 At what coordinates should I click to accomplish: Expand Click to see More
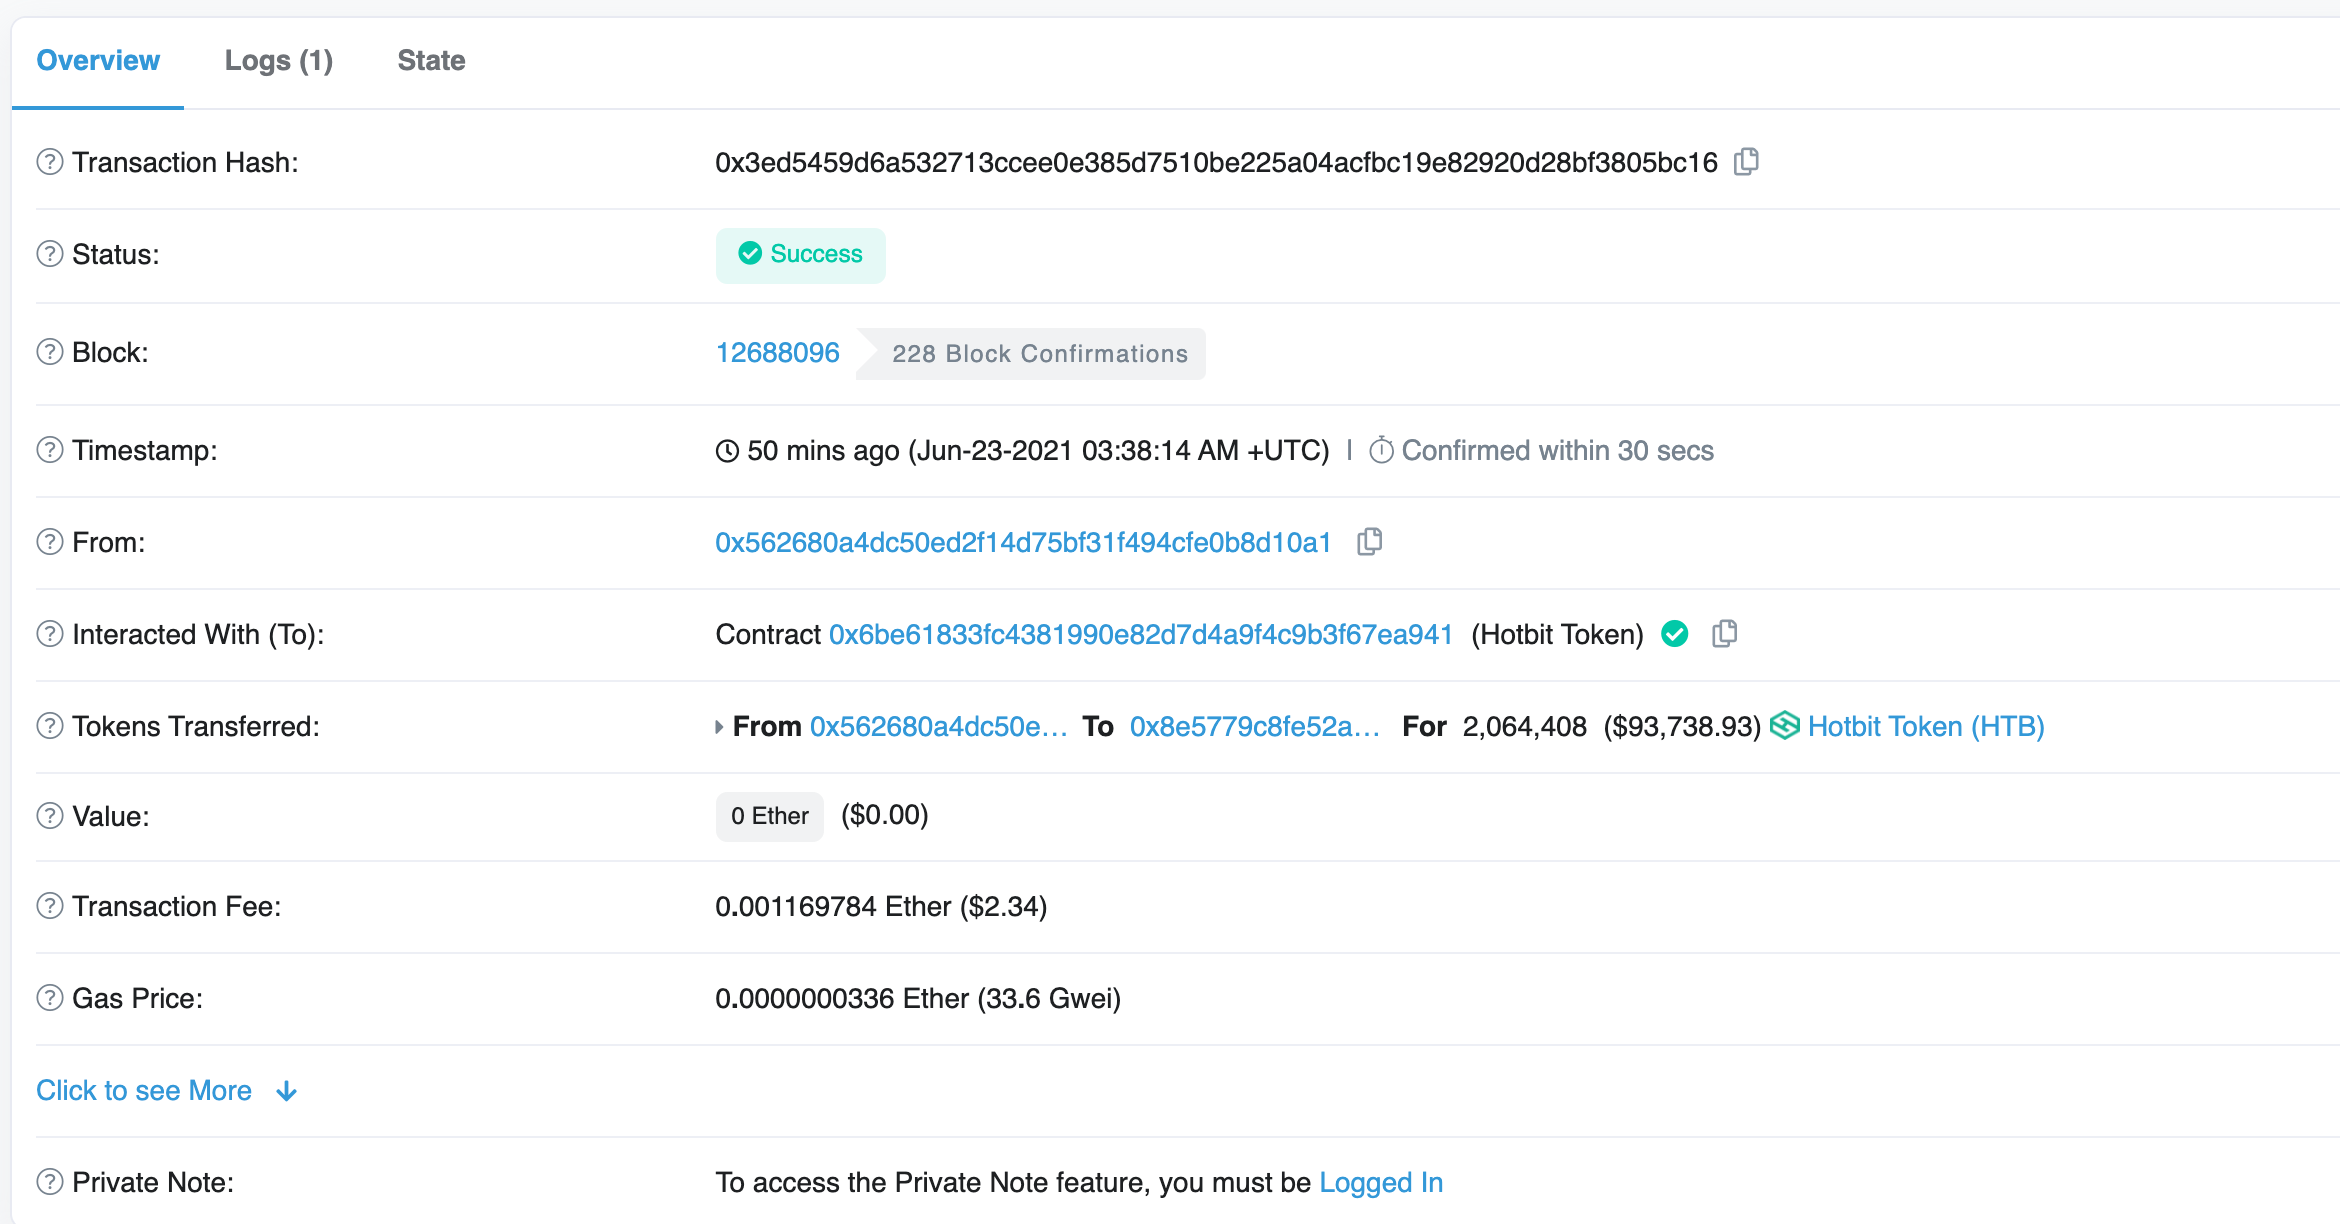166,1090
